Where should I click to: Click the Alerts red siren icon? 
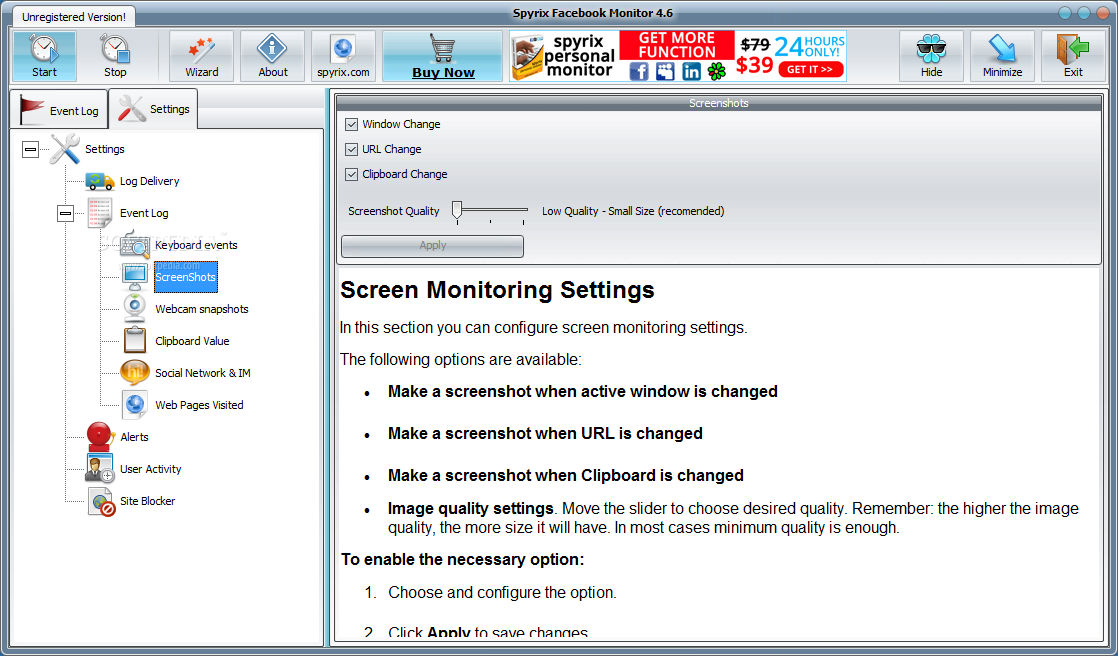tap(100, 436)
